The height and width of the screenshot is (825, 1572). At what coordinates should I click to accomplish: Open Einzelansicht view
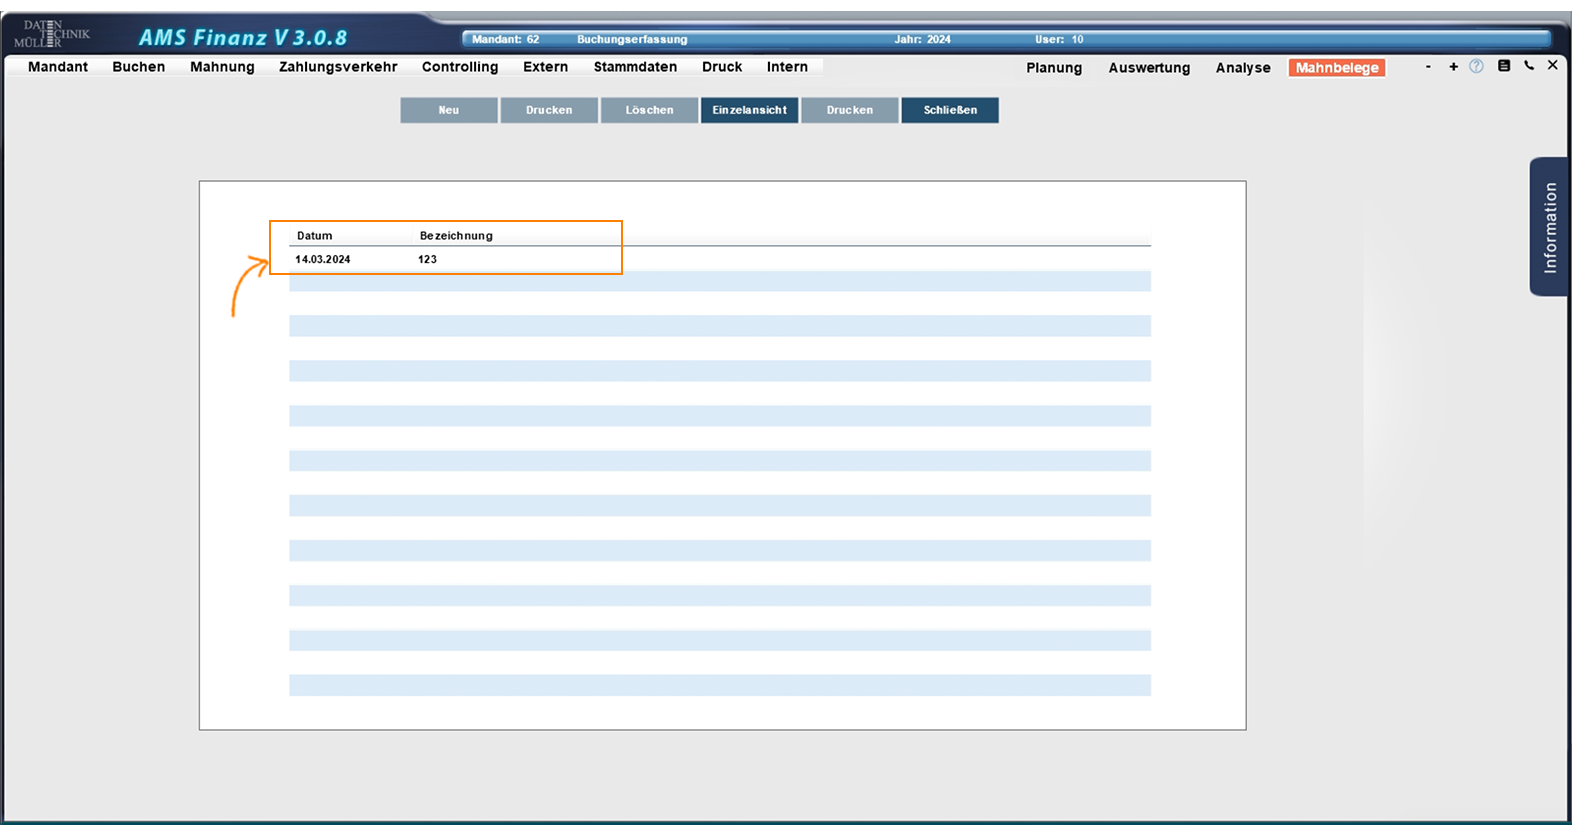(749, 110)
